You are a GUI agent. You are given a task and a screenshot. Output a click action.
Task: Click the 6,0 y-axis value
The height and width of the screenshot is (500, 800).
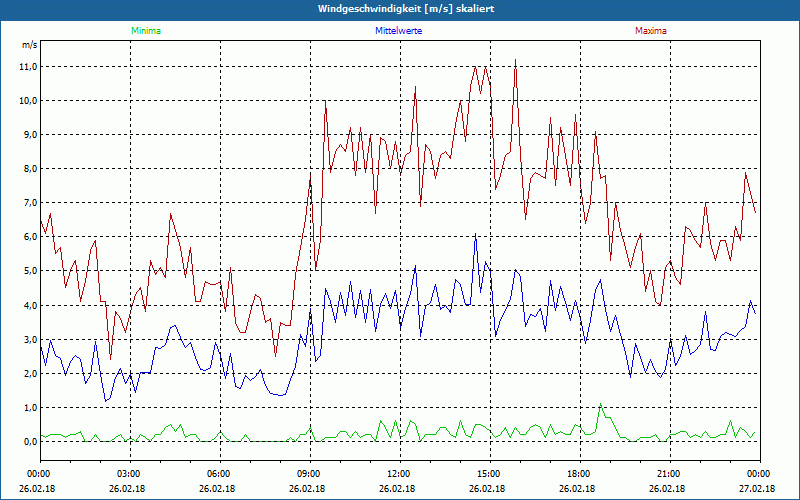(x=29, y=237)
